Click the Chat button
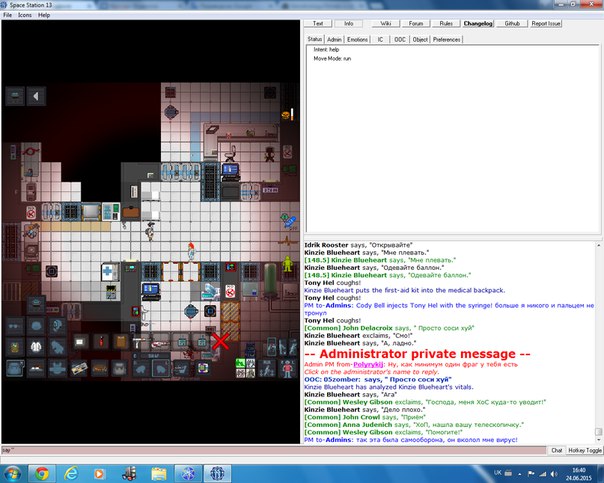The height and width of the screenshot is (483, 604). 556,450
